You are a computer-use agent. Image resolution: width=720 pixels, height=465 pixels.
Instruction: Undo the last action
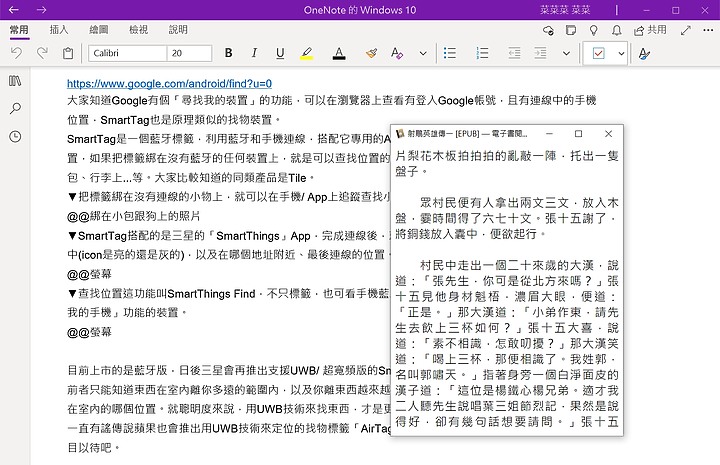17,53
